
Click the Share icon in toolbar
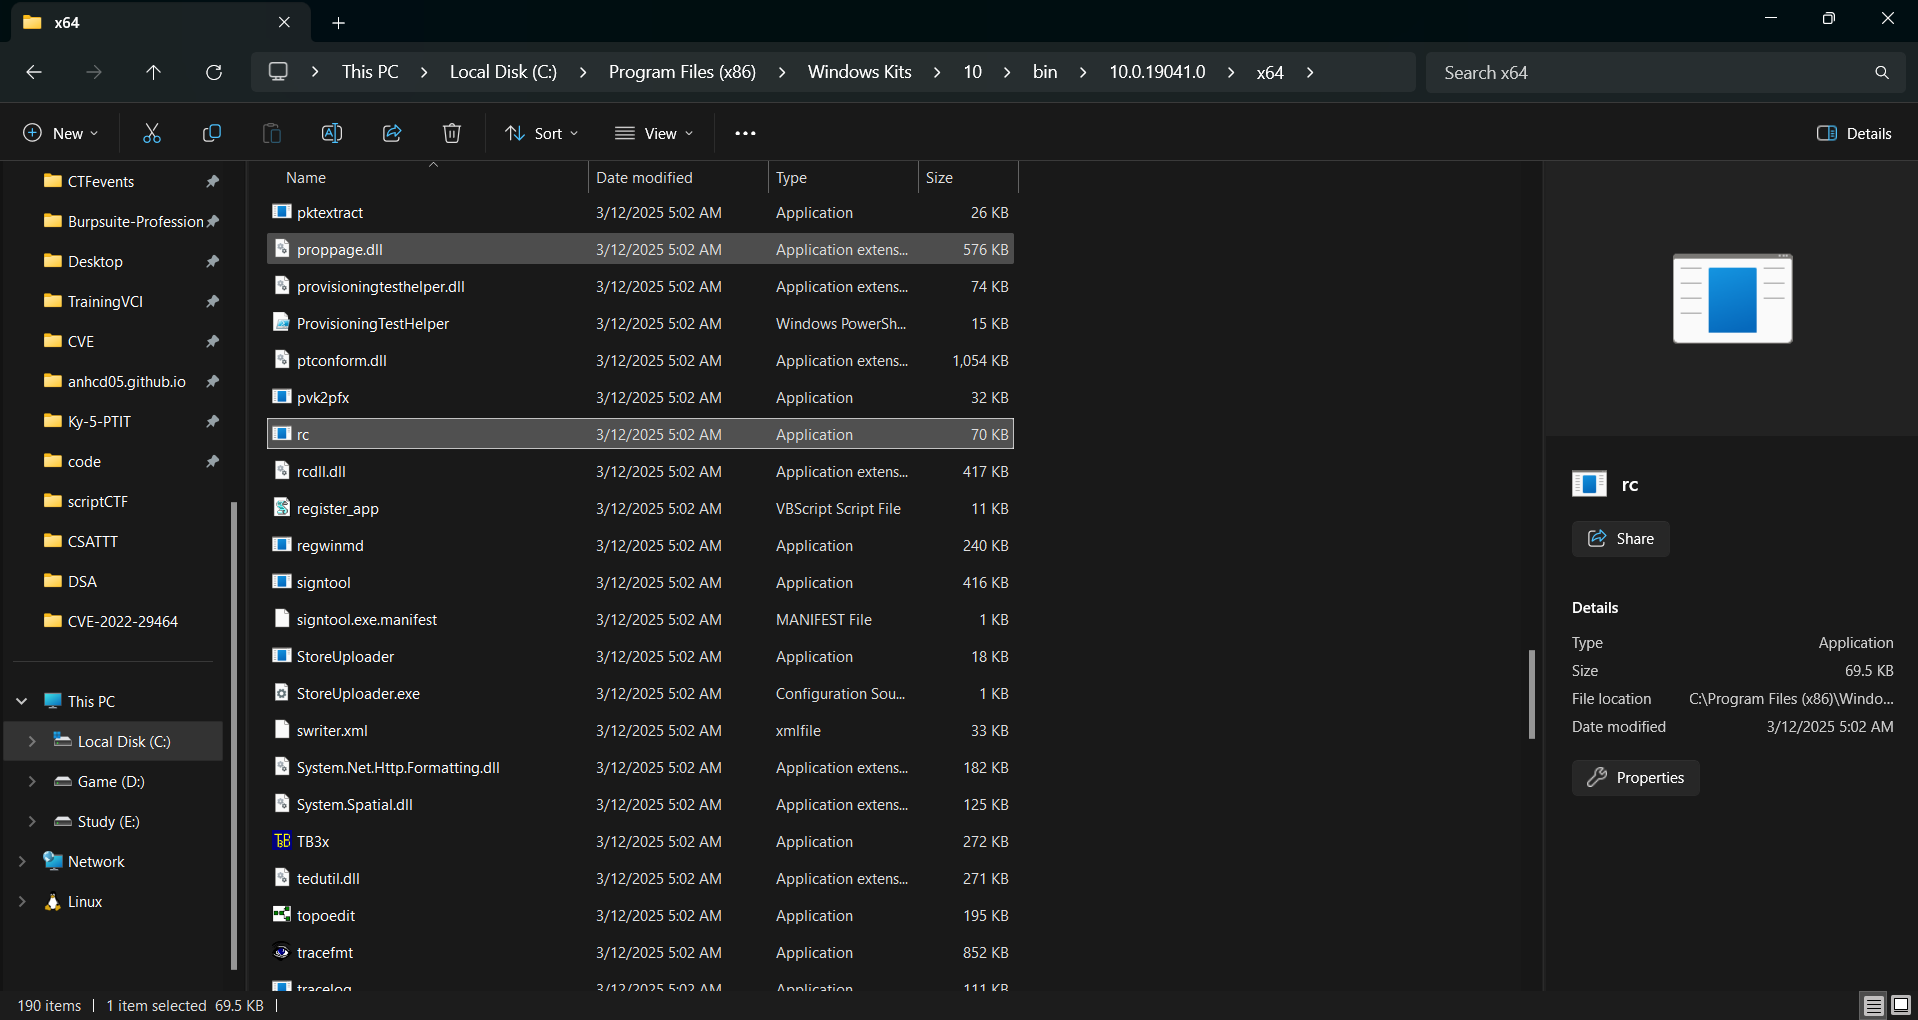tap(392, 133)
